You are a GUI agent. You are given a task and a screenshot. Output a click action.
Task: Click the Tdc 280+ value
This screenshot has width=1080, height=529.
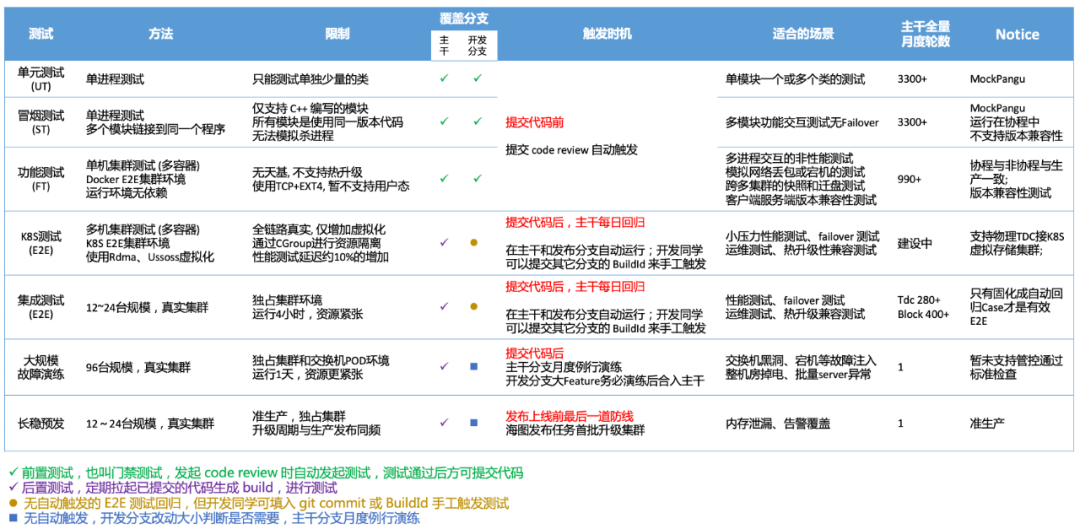pyautogui.click(x=919, y=300)
